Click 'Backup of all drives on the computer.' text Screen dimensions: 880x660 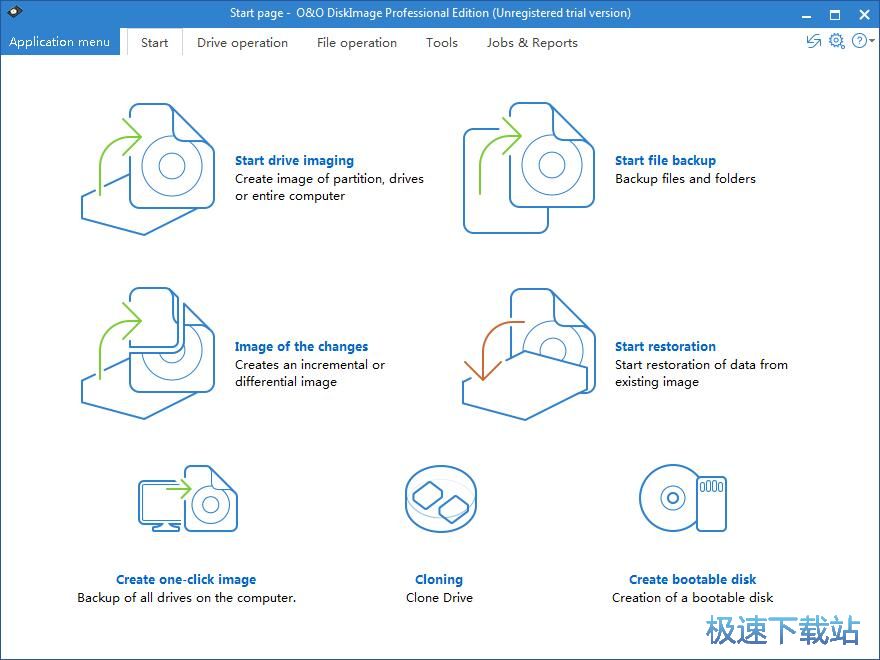(186, 598)
